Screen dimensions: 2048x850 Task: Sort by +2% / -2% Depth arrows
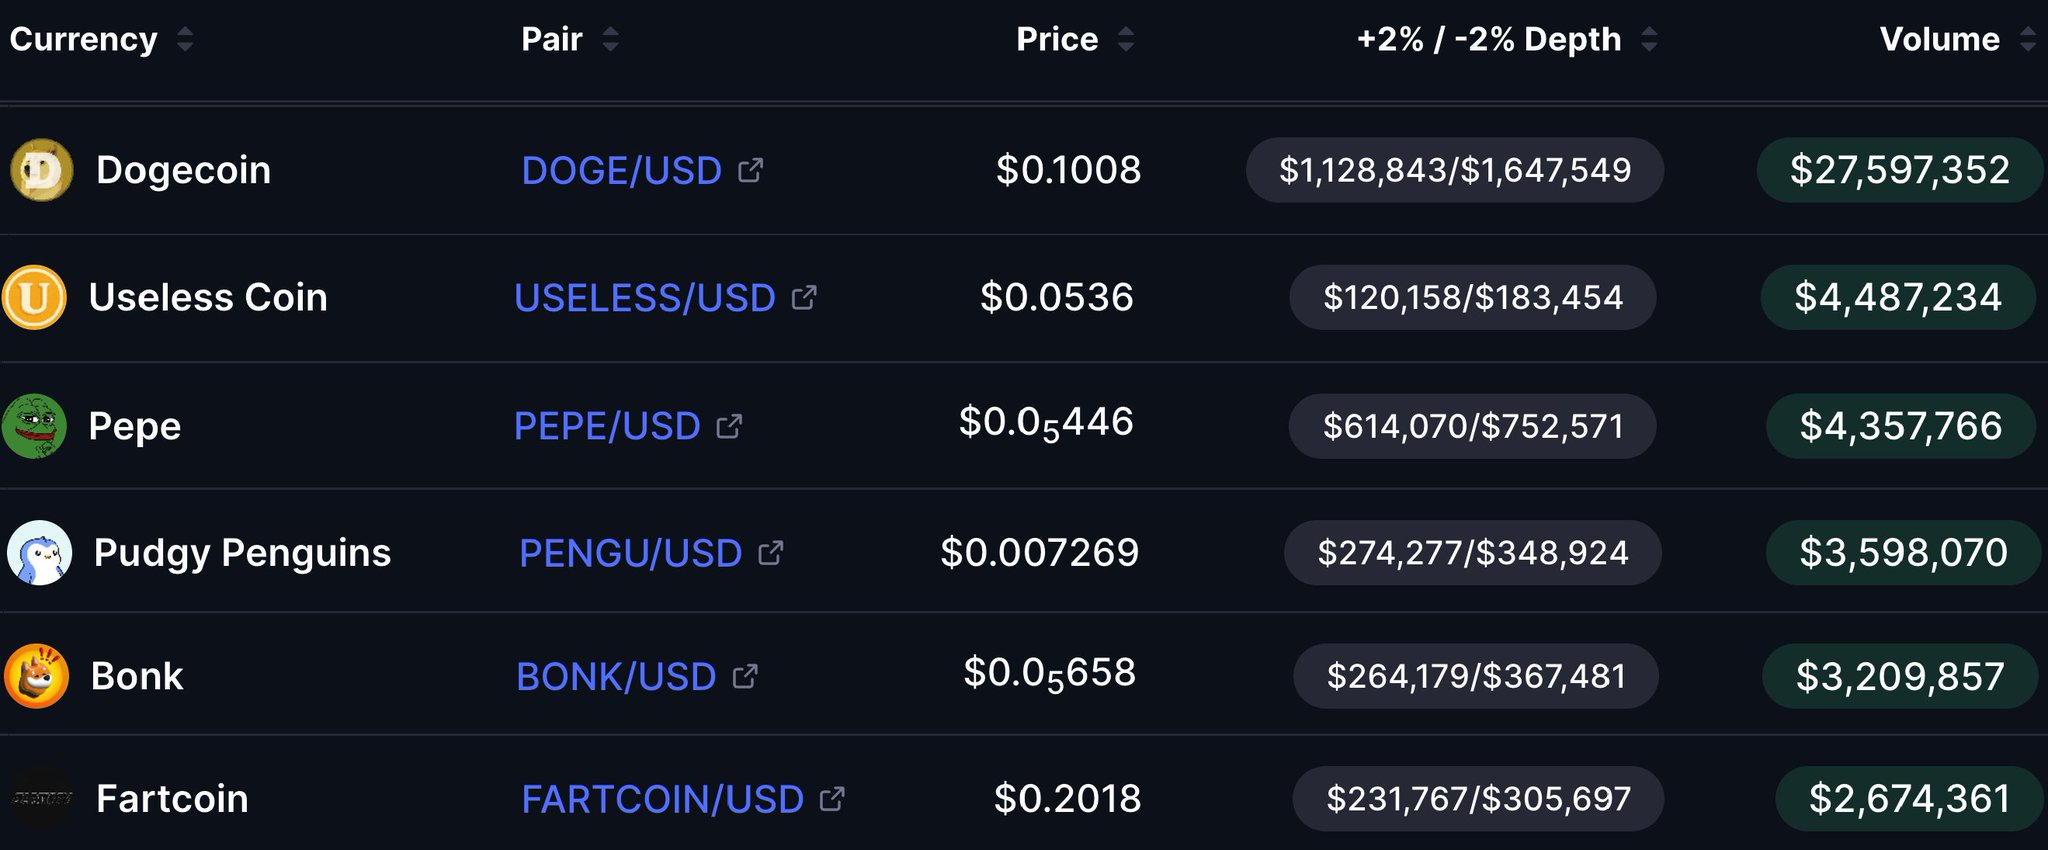click(1649, 40)
